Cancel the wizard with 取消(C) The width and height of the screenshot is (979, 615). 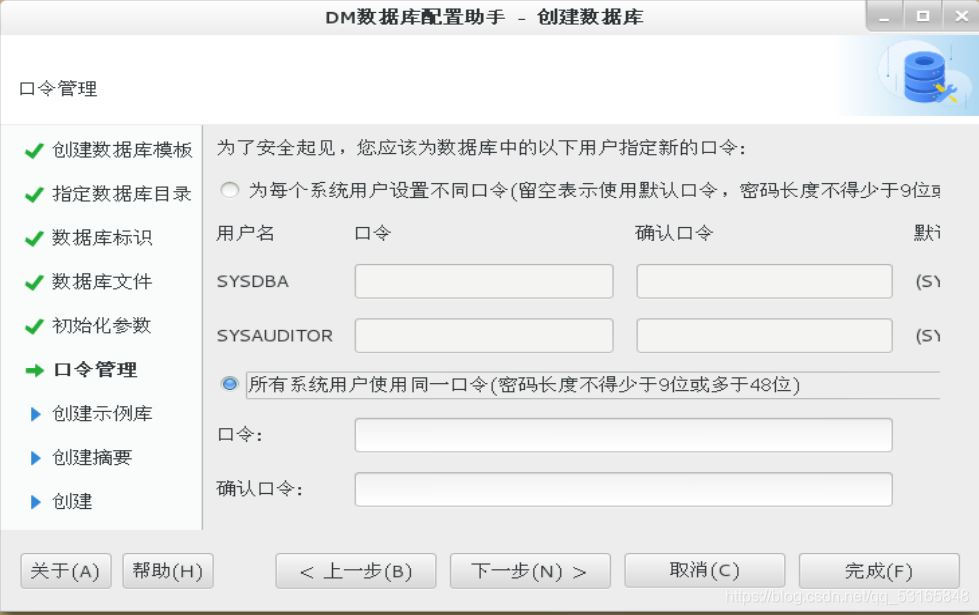704,571
